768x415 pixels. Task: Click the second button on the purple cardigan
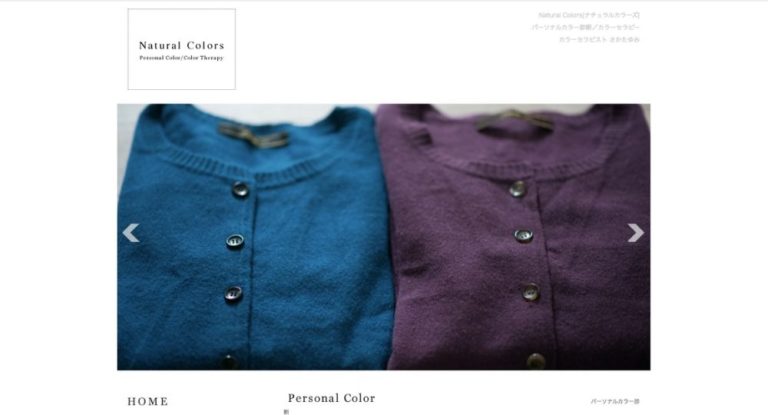pos(524,236)
